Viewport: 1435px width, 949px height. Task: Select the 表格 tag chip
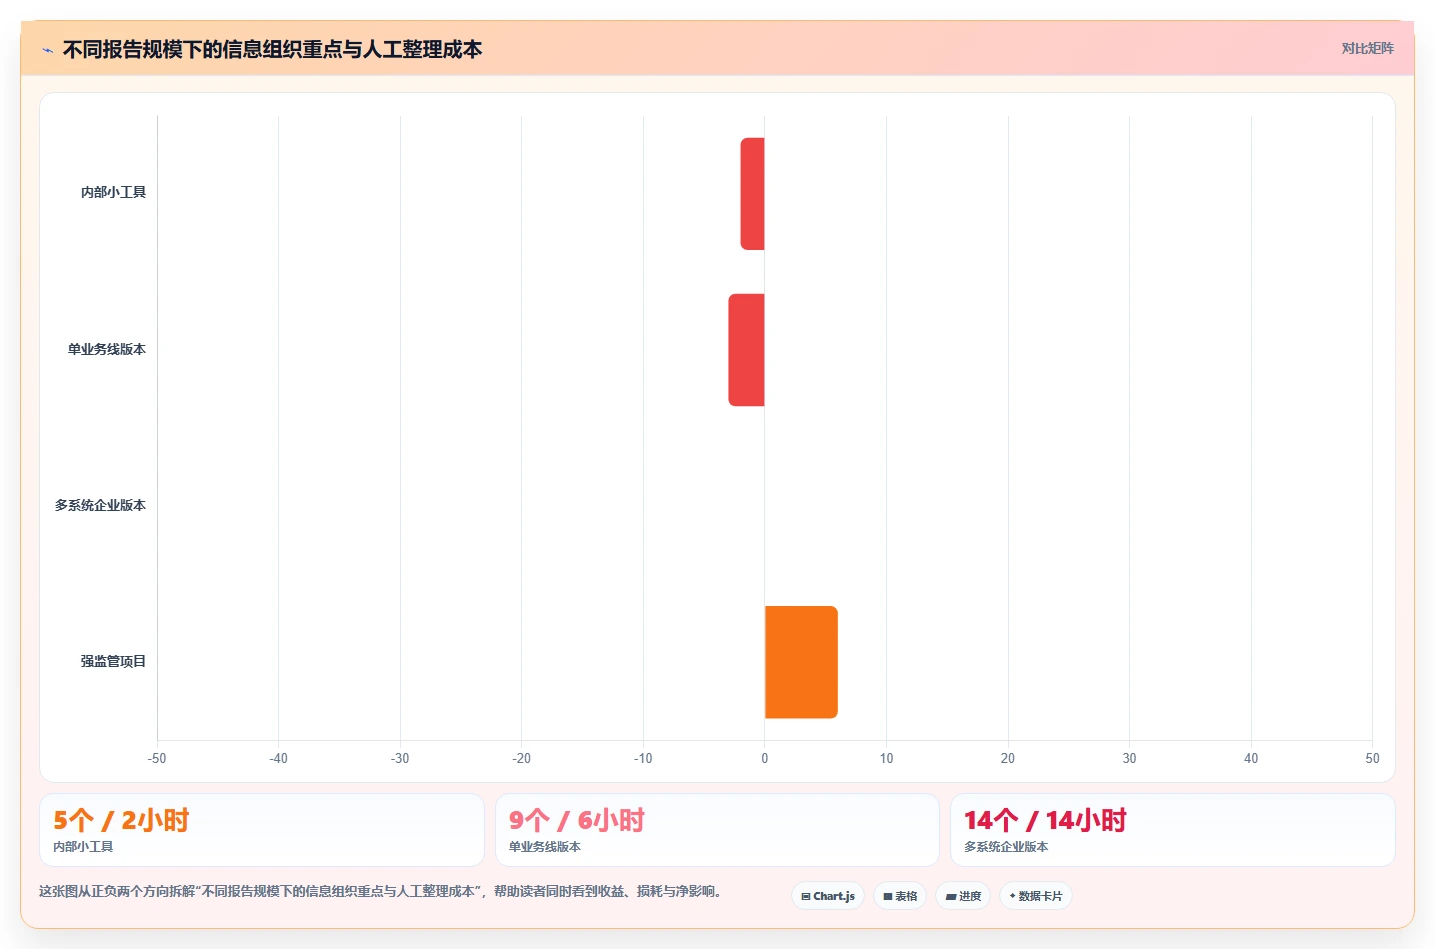[900, 896]
